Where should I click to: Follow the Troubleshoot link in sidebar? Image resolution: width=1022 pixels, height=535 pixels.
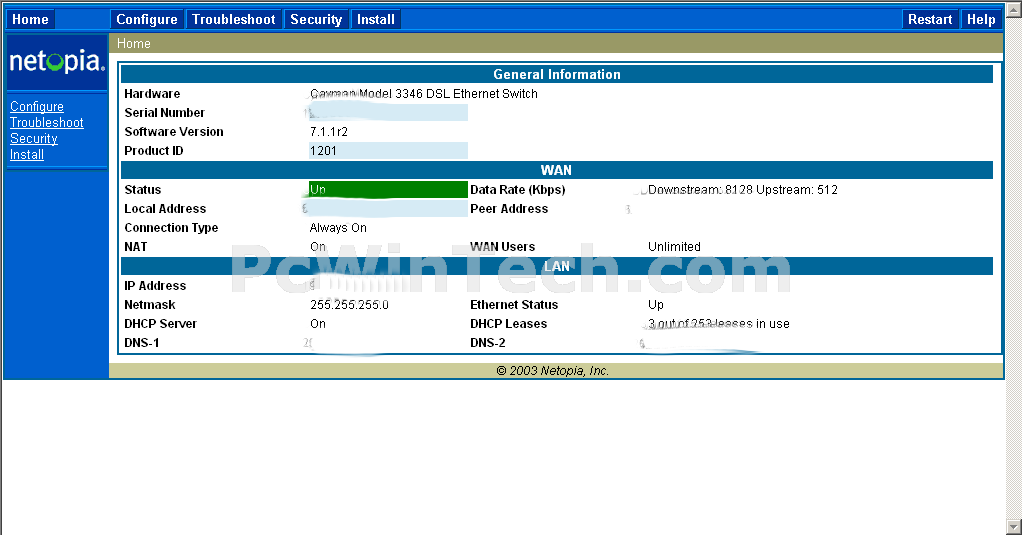click(46, 123)
